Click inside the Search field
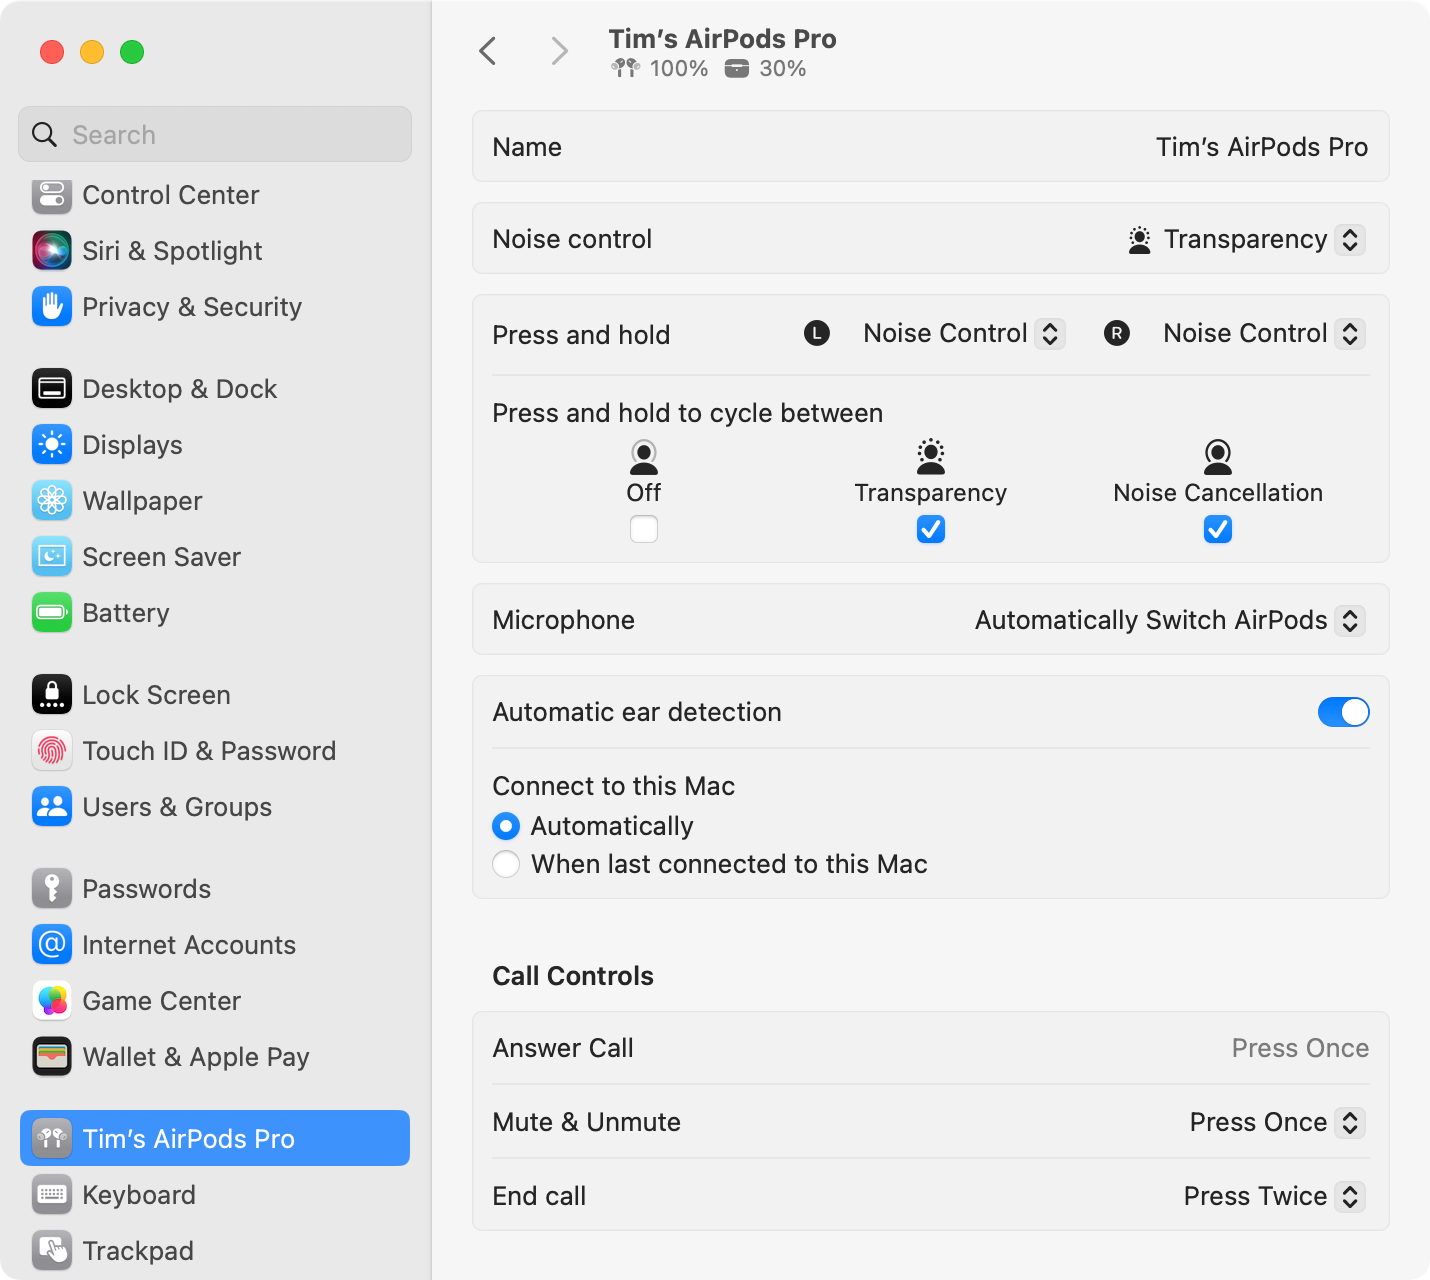This screenshot has height=1280, width=1430. tap(214, 134)
